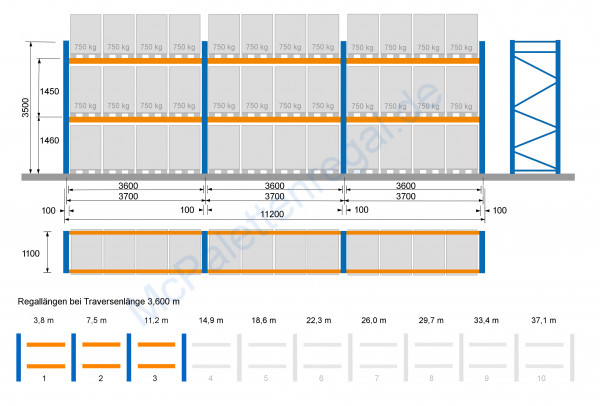This screenshot has height=406, width=600.
Task: Click the 1450 upper level height dimension
Action: pos(50,91)
